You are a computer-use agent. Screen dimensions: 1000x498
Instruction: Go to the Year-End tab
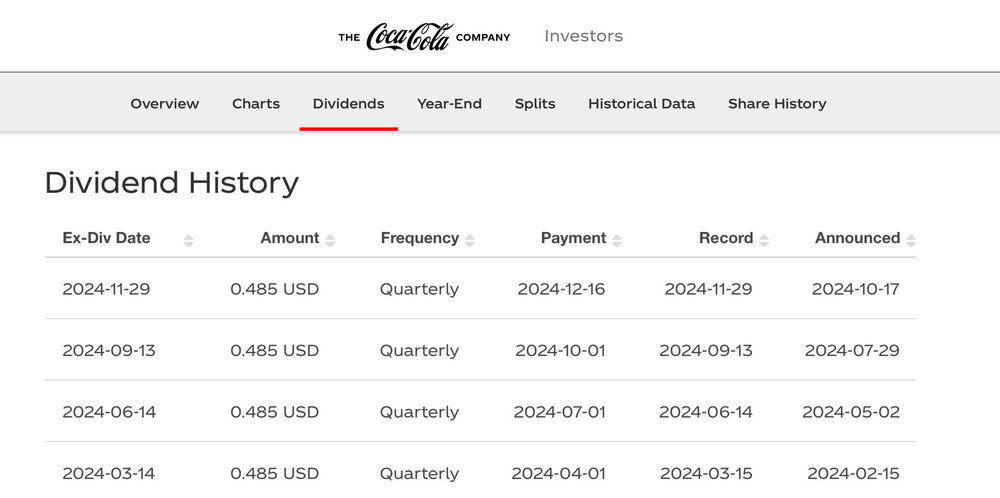click(449, 104)
